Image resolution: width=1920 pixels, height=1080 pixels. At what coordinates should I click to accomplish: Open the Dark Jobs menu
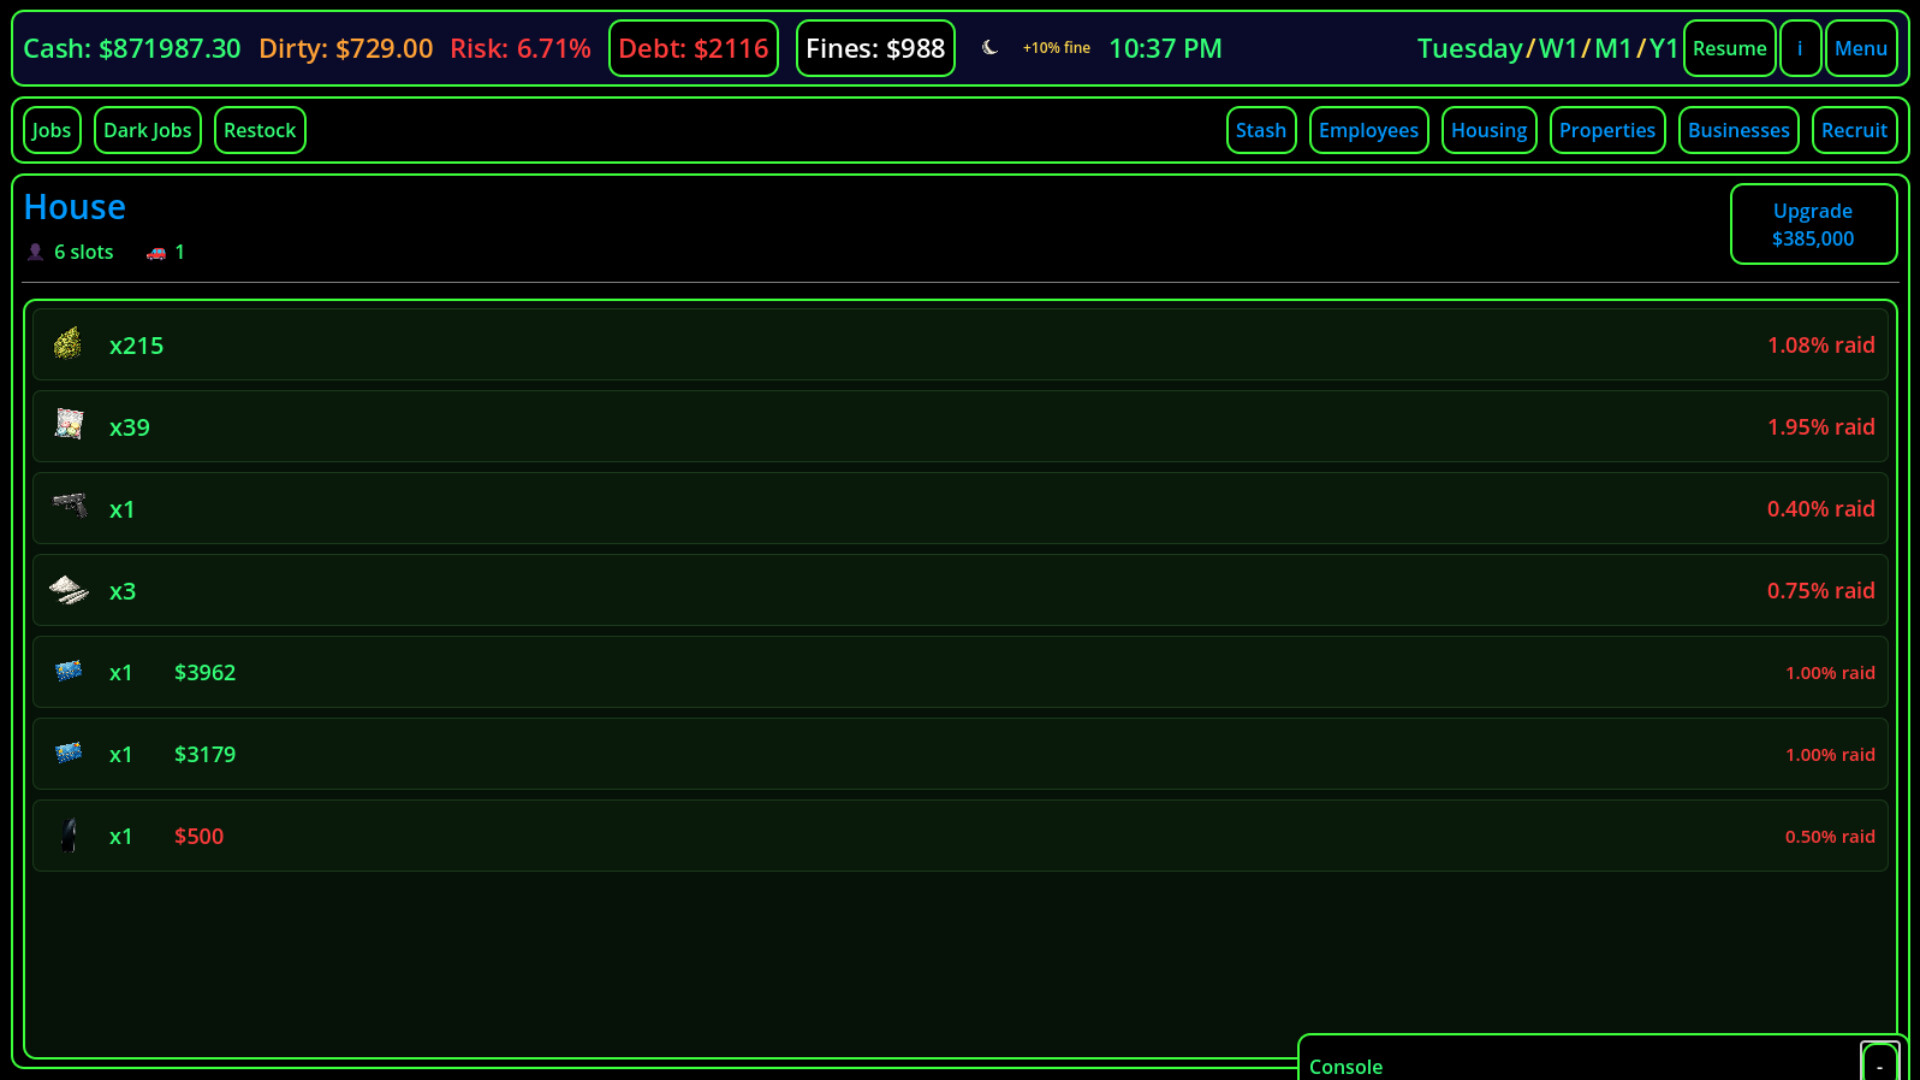(x=147, y=130)
